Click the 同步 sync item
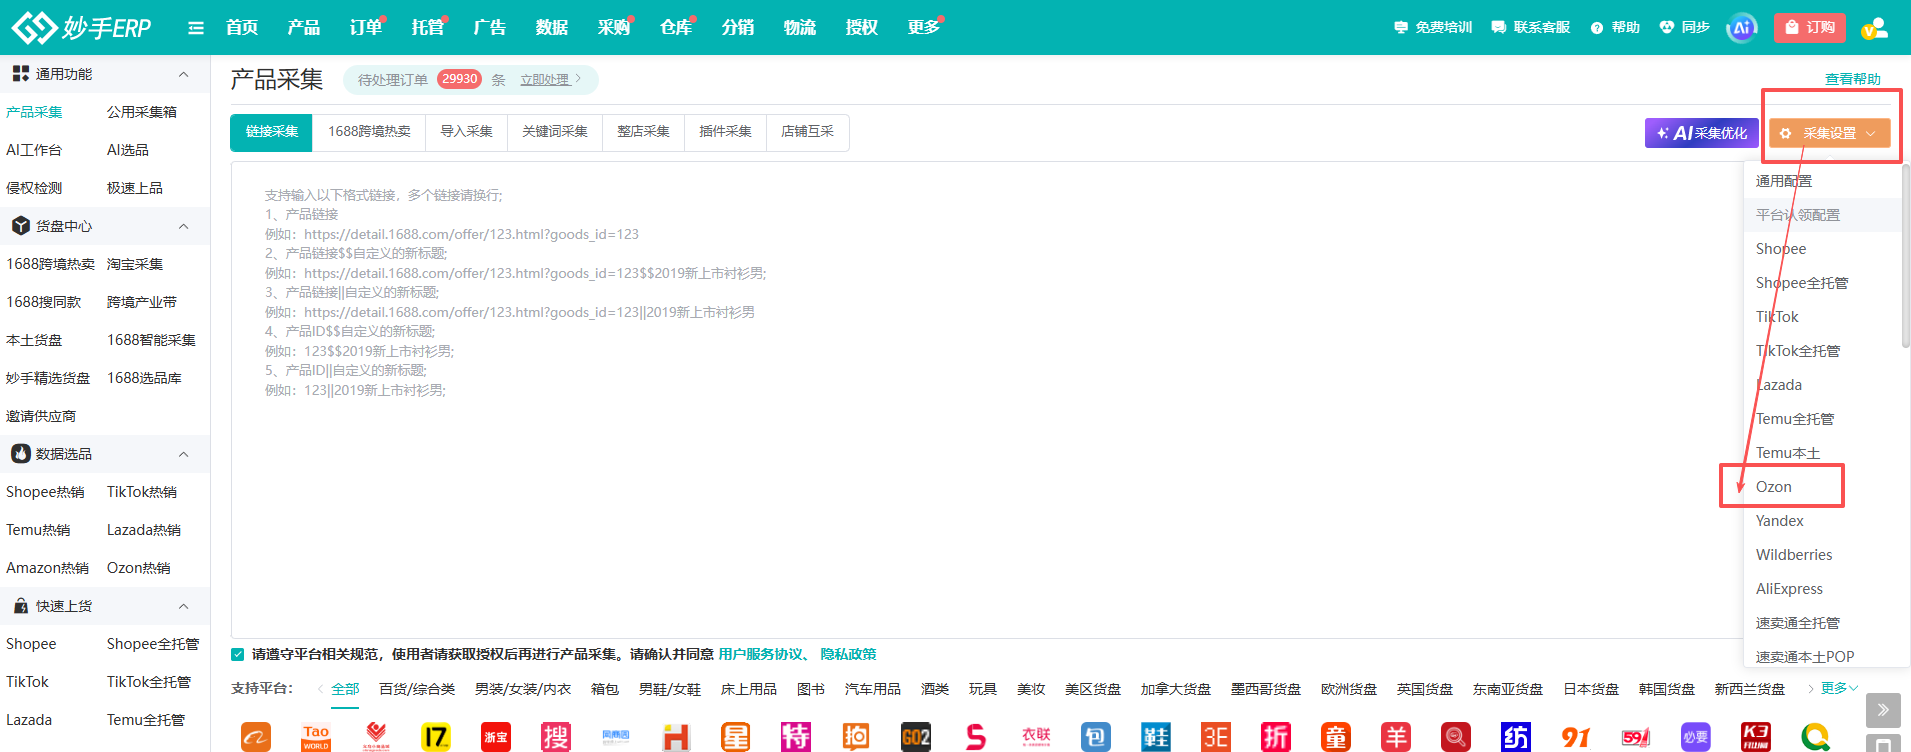 click(1684, 28)
